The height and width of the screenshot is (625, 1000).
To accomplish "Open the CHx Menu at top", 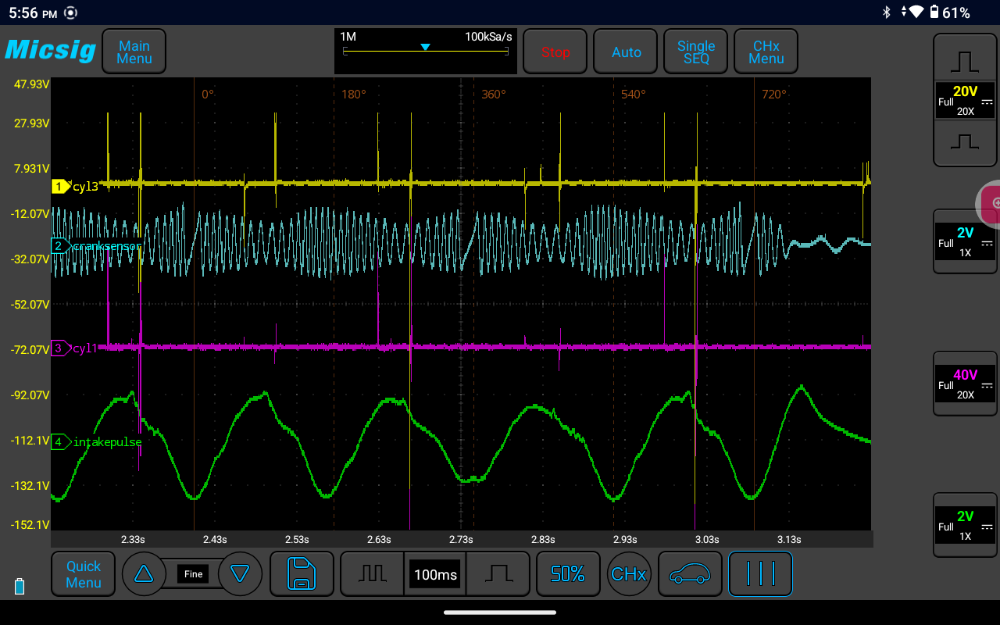I will tap(766, 52).
